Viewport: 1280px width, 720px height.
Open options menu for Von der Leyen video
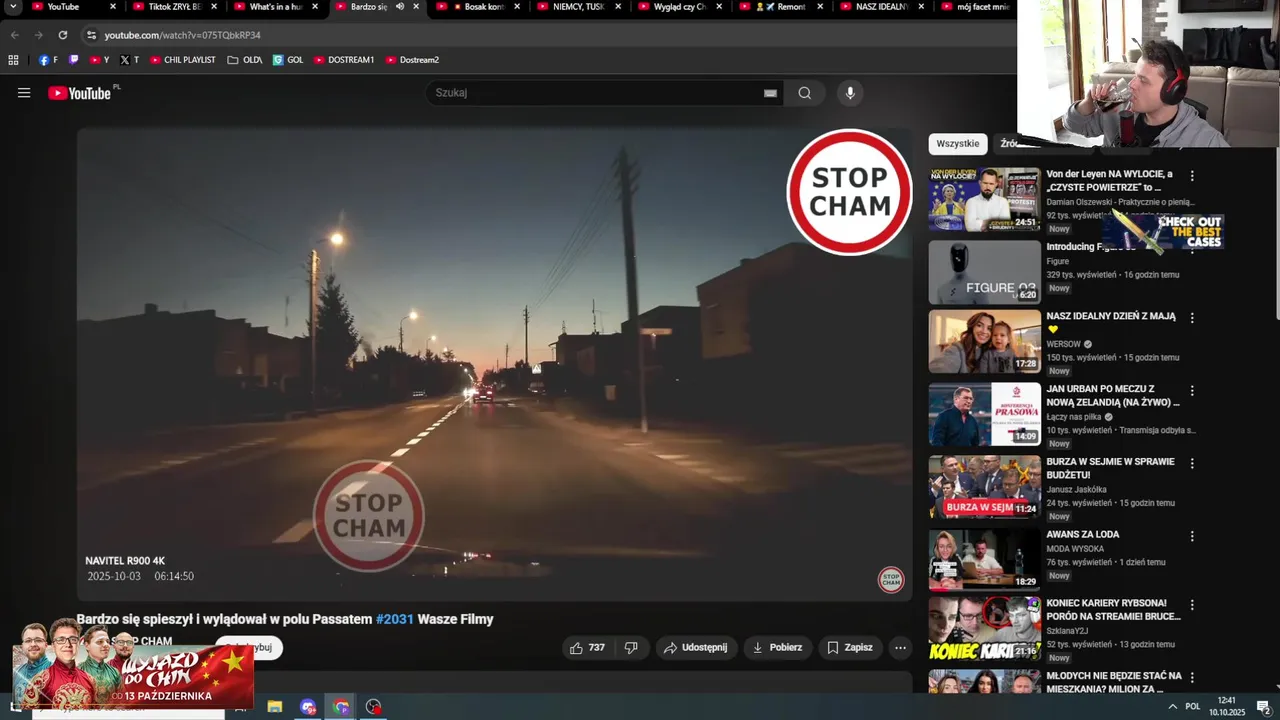(1191, 176)
